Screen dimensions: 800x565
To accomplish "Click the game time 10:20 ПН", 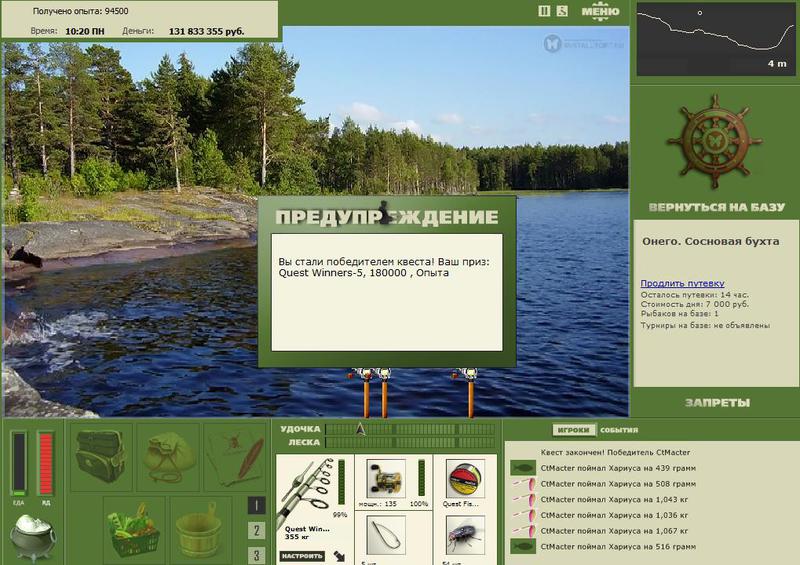I will 85,31.
